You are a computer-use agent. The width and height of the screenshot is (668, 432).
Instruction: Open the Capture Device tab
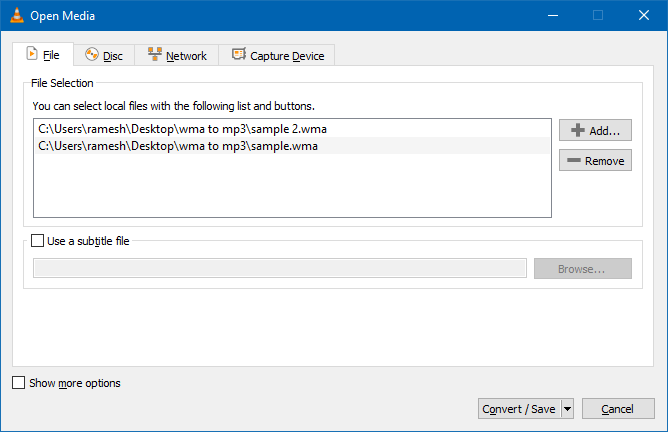pos(277,55)
